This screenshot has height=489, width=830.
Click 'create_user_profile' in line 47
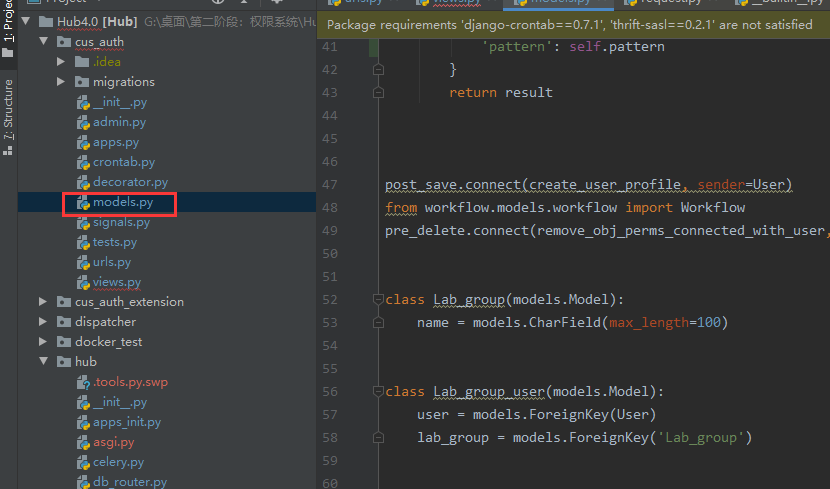605,185
